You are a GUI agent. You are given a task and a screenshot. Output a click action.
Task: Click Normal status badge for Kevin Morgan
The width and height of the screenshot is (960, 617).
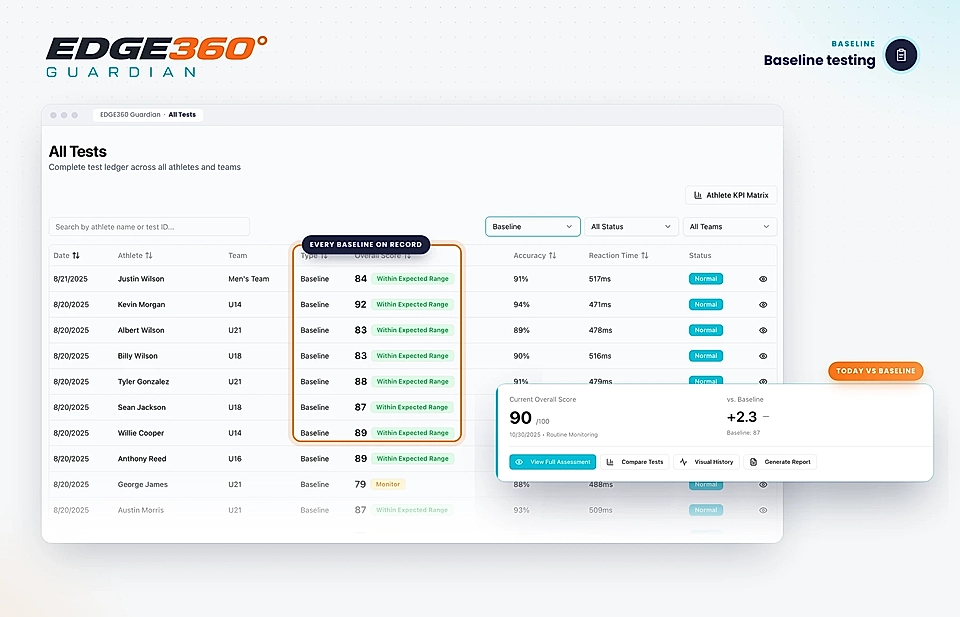coord(706,304)
